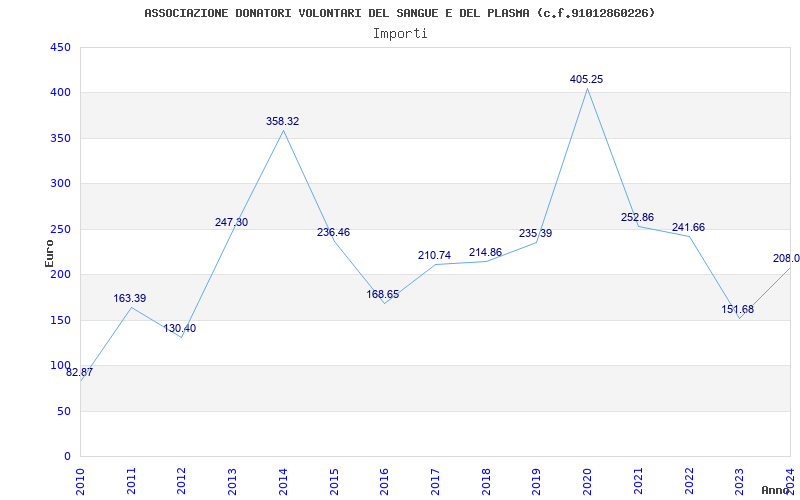Click the 250 y-axis tick label
This screenshot has height=500, width=800.
[x=60, y=229]
